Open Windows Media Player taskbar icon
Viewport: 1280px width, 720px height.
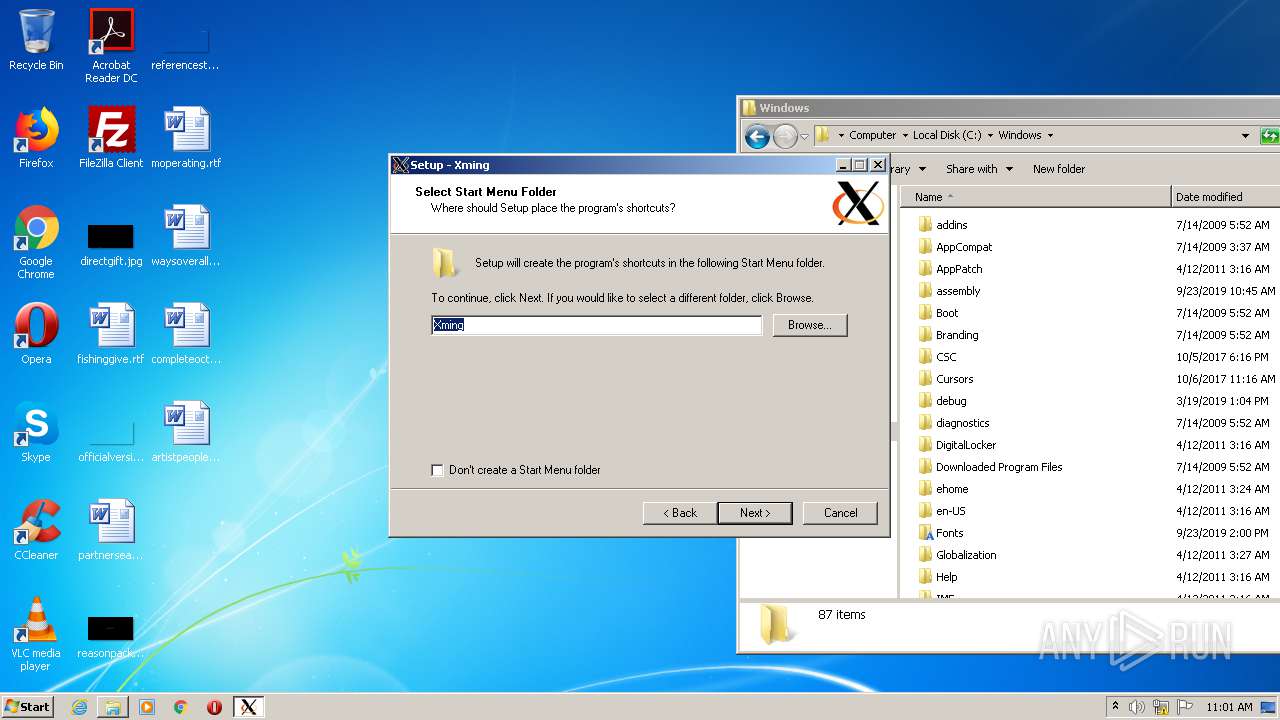pyautogui.click(x=147, y=707)
